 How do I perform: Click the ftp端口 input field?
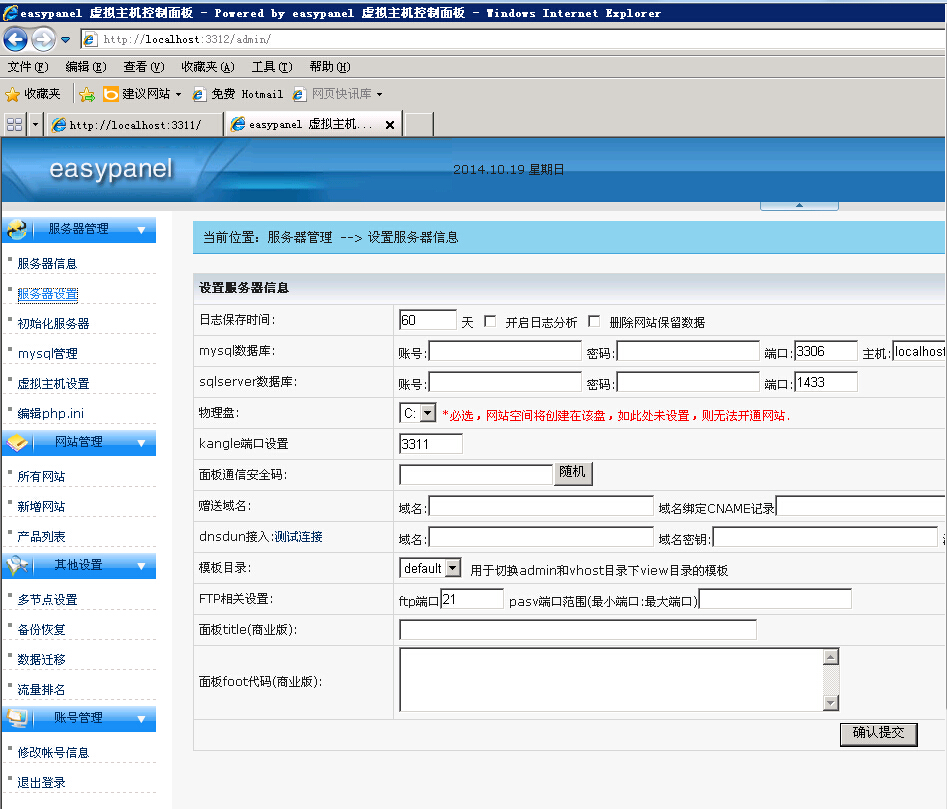point(472,599)
